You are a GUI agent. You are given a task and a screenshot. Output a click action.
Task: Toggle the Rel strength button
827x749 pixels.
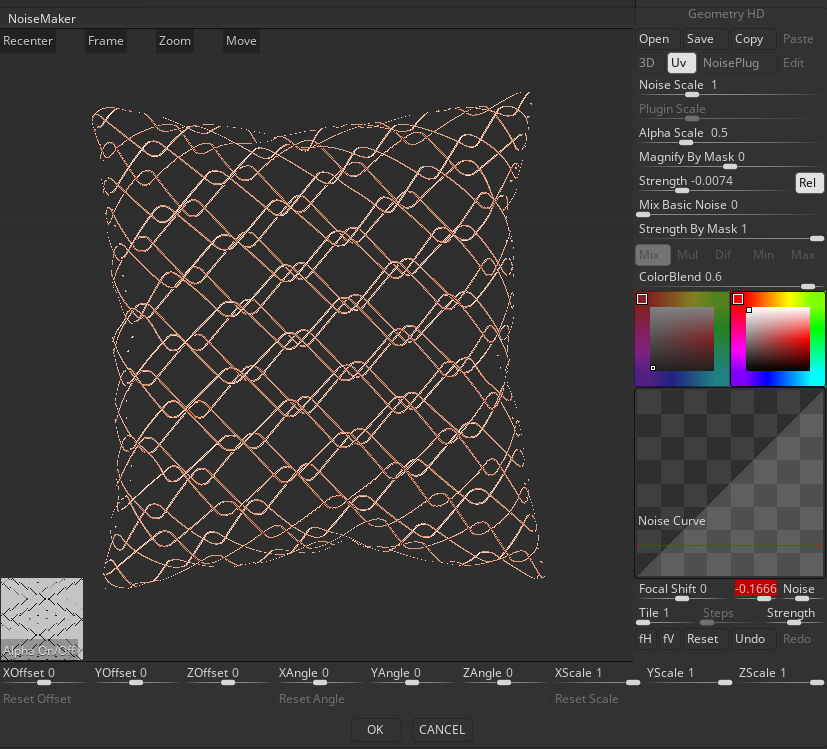[x=809, y=183]
